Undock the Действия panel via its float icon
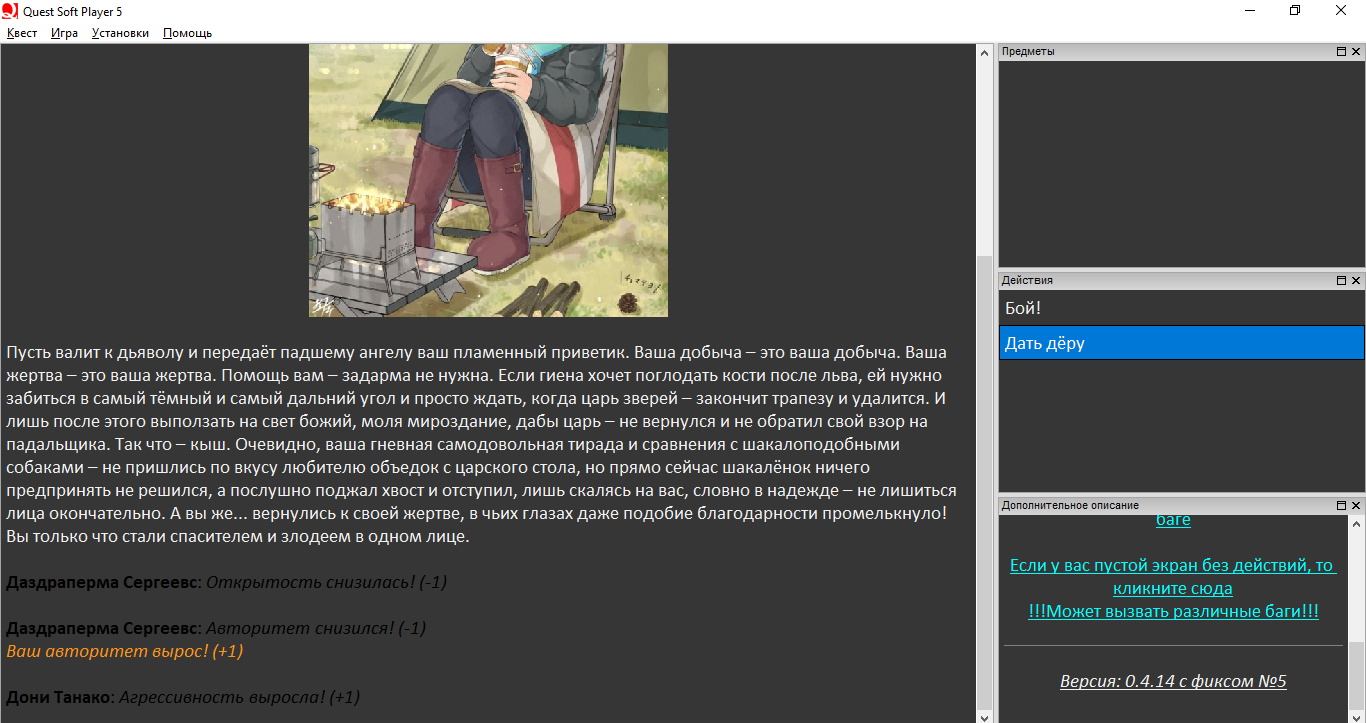This screenshot has width=1366, height=723. (x=1341, y=281)
